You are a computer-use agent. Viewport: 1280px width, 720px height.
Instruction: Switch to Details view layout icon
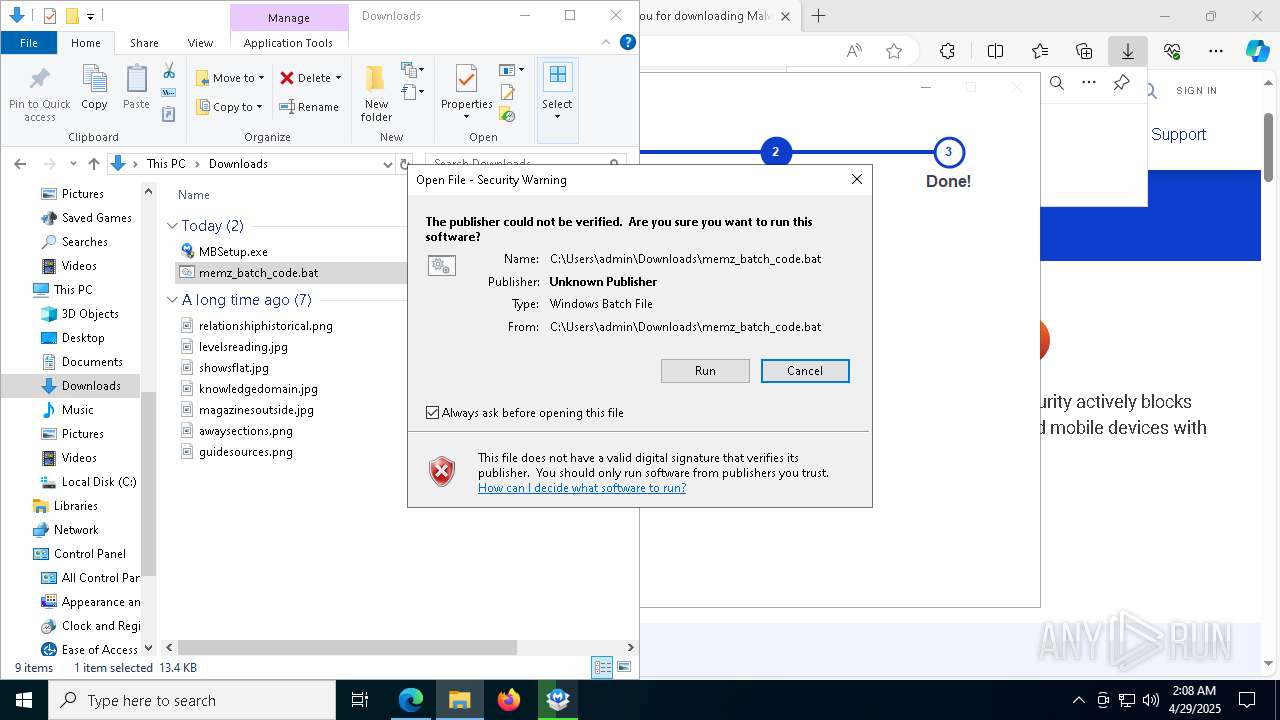[x=602, y=667]
